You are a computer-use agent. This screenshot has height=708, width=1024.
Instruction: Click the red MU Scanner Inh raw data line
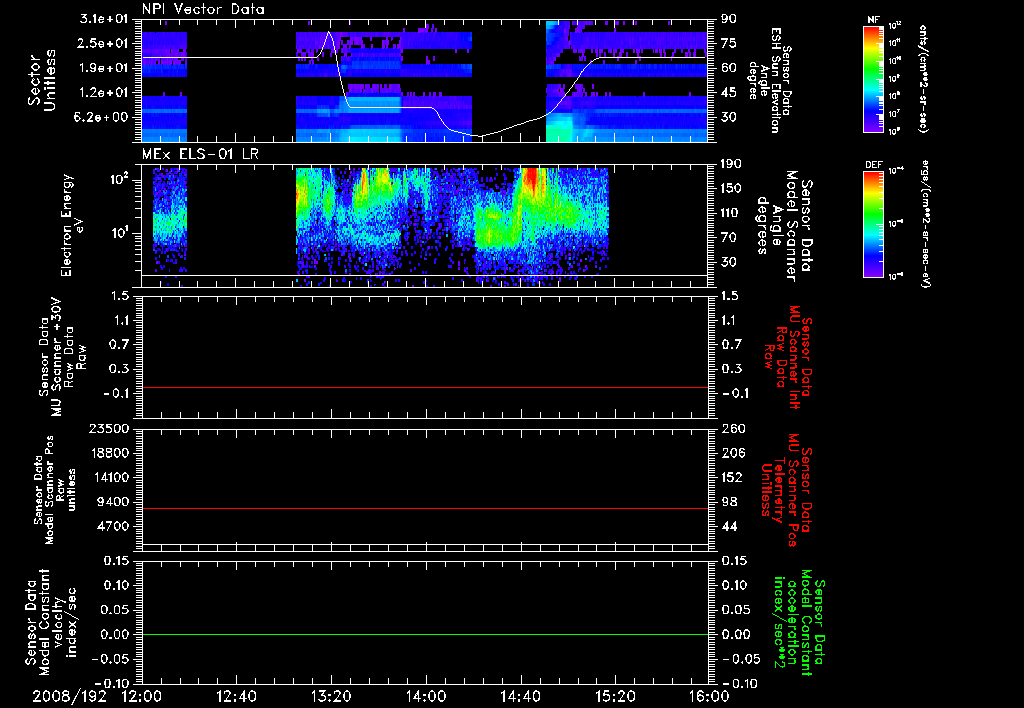pos(425,387)
